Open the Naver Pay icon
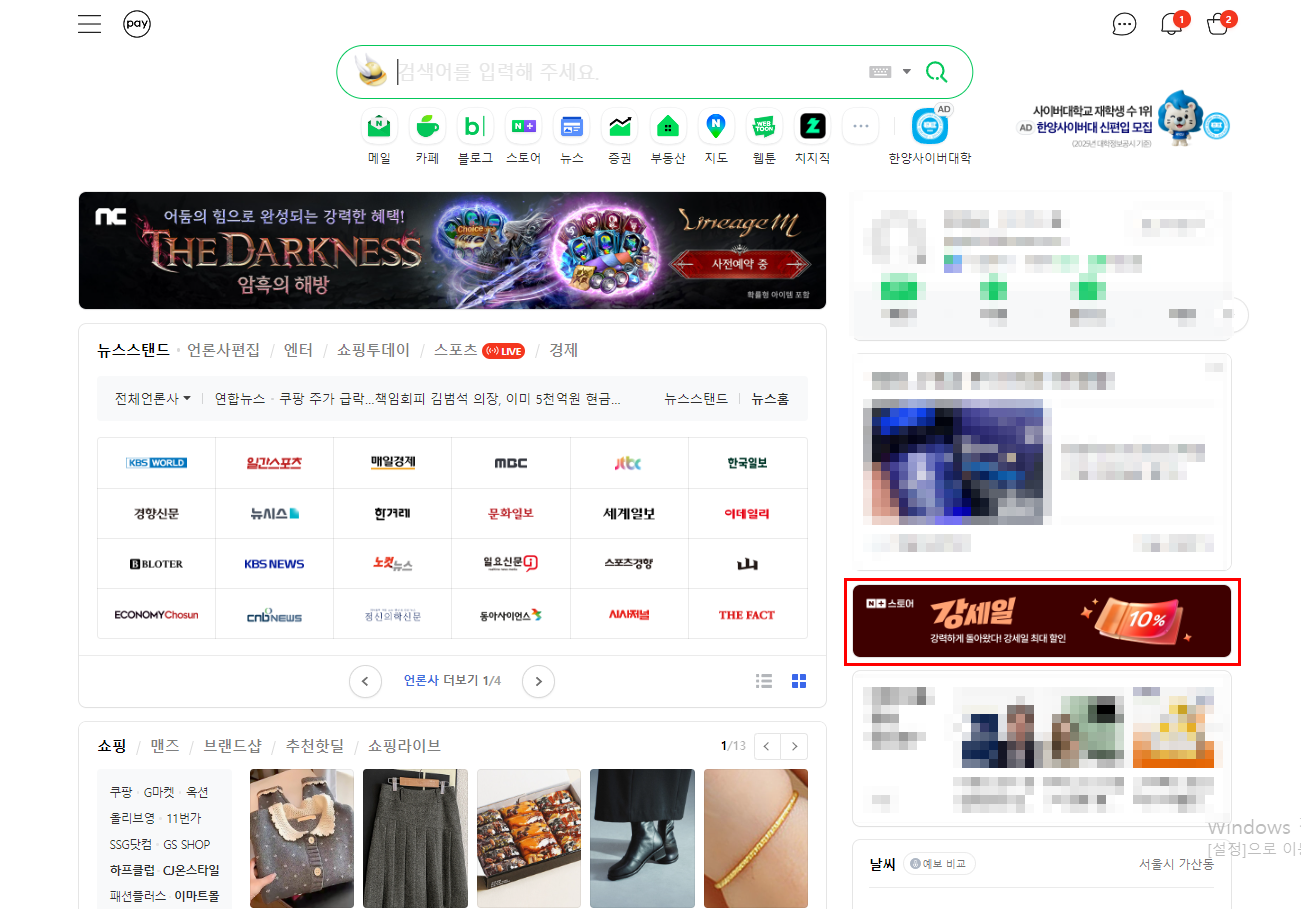 137,24
